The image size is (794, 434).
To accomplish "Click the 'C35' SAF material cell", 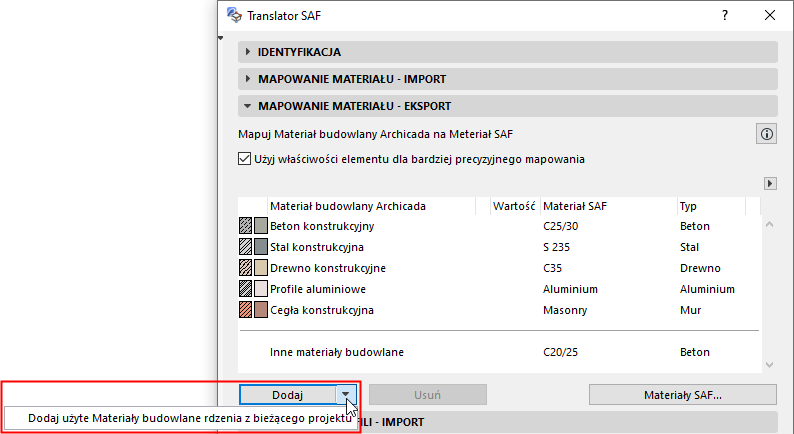I will [x=552, y=268].
